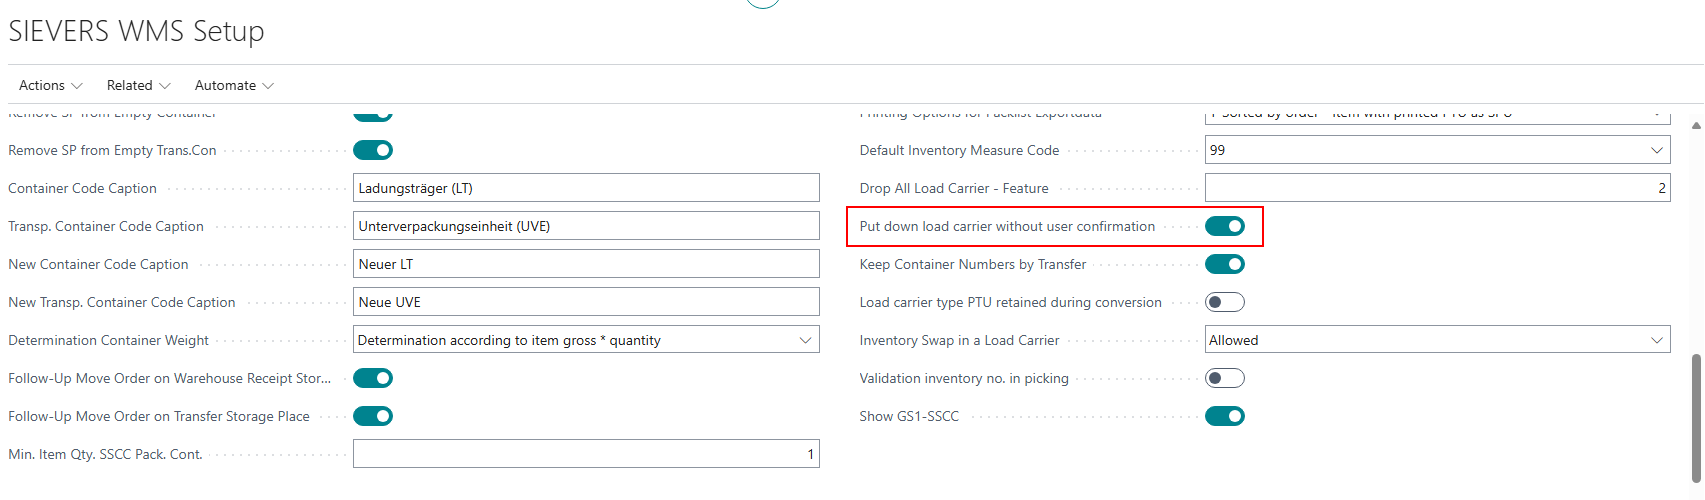
Task: Expand the Automate menu
Action: 233,85
